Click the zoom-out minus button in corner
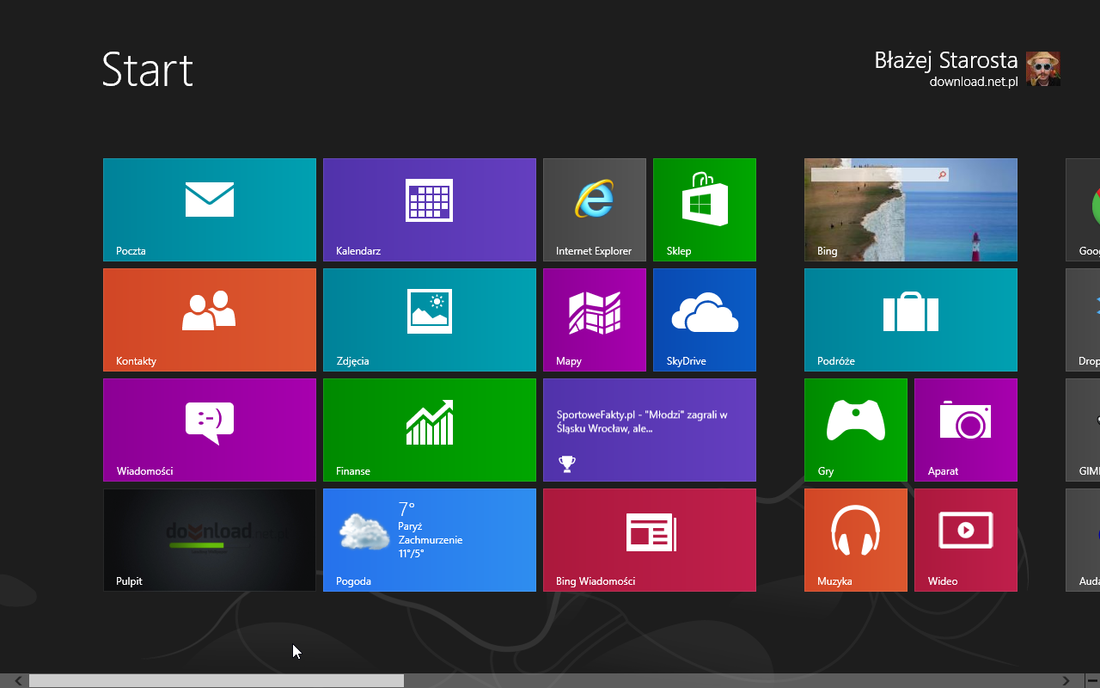The image size is (1100, 688). coord(1092,681)
